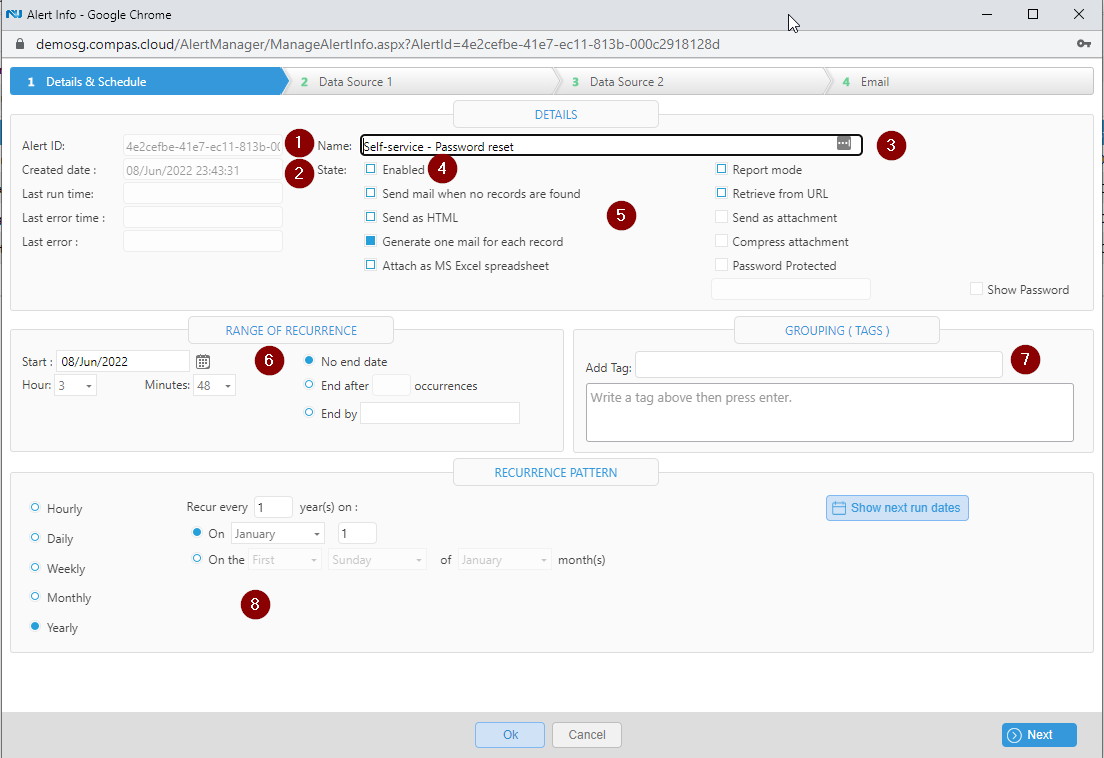Screen dimensions: 1104x758
Task: Open the Minutes dropdown
Action: pos(215,386)
